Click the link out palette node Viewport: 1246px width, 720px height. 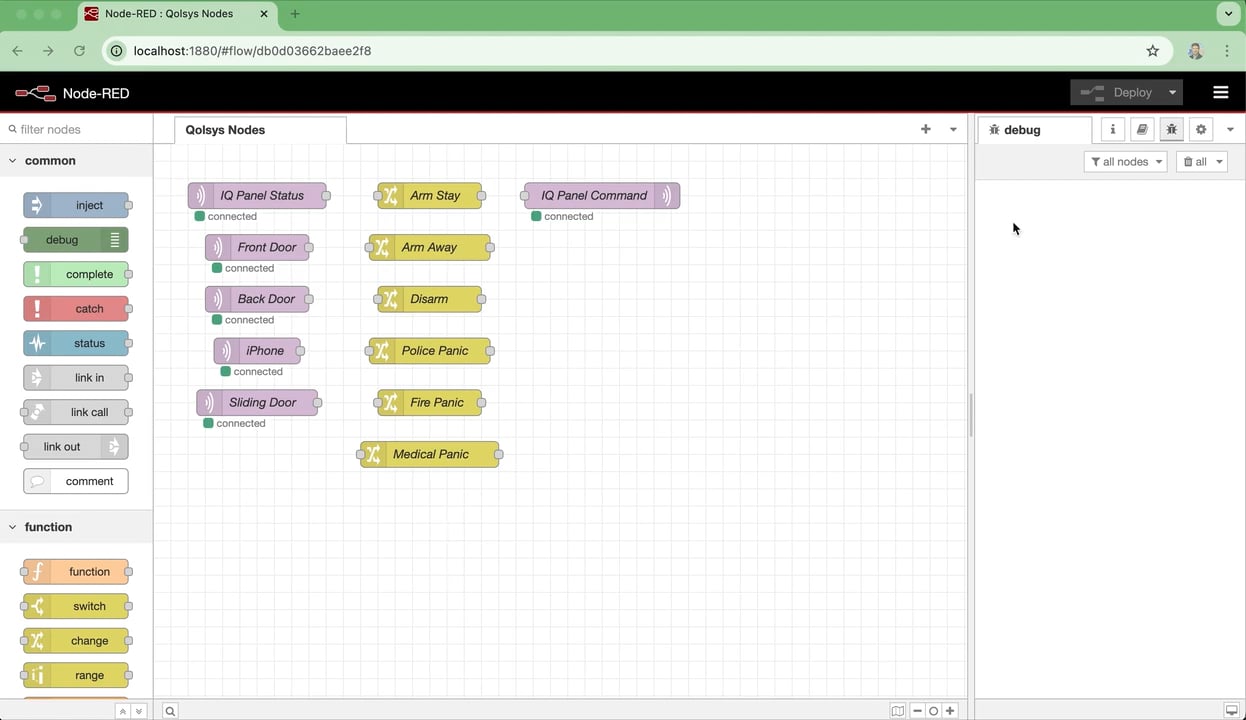point(76,447)
